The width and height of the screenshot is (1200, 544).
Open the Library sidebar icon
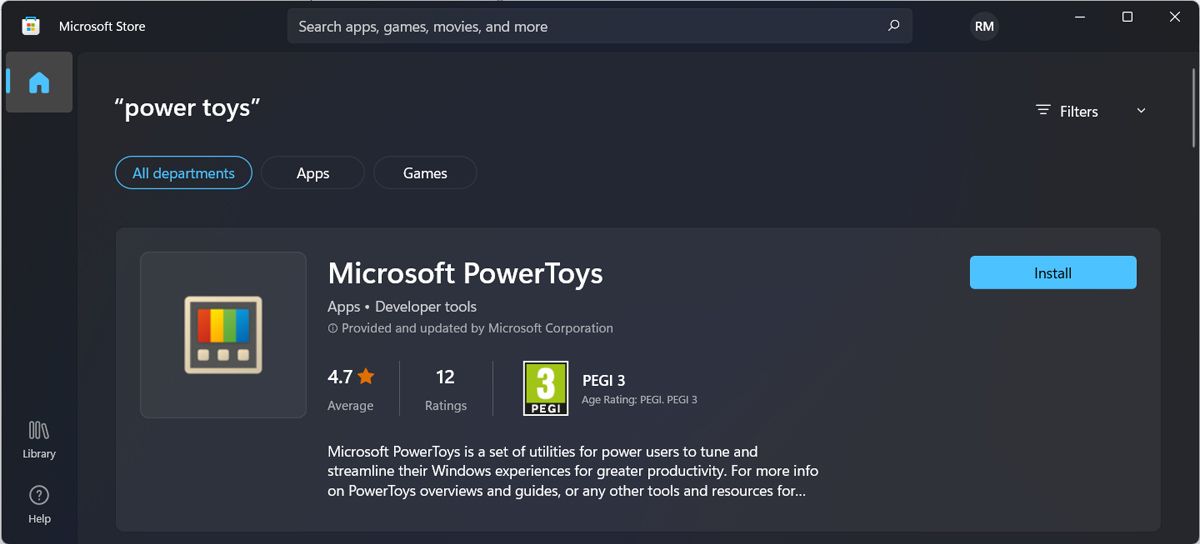(39, 439)
